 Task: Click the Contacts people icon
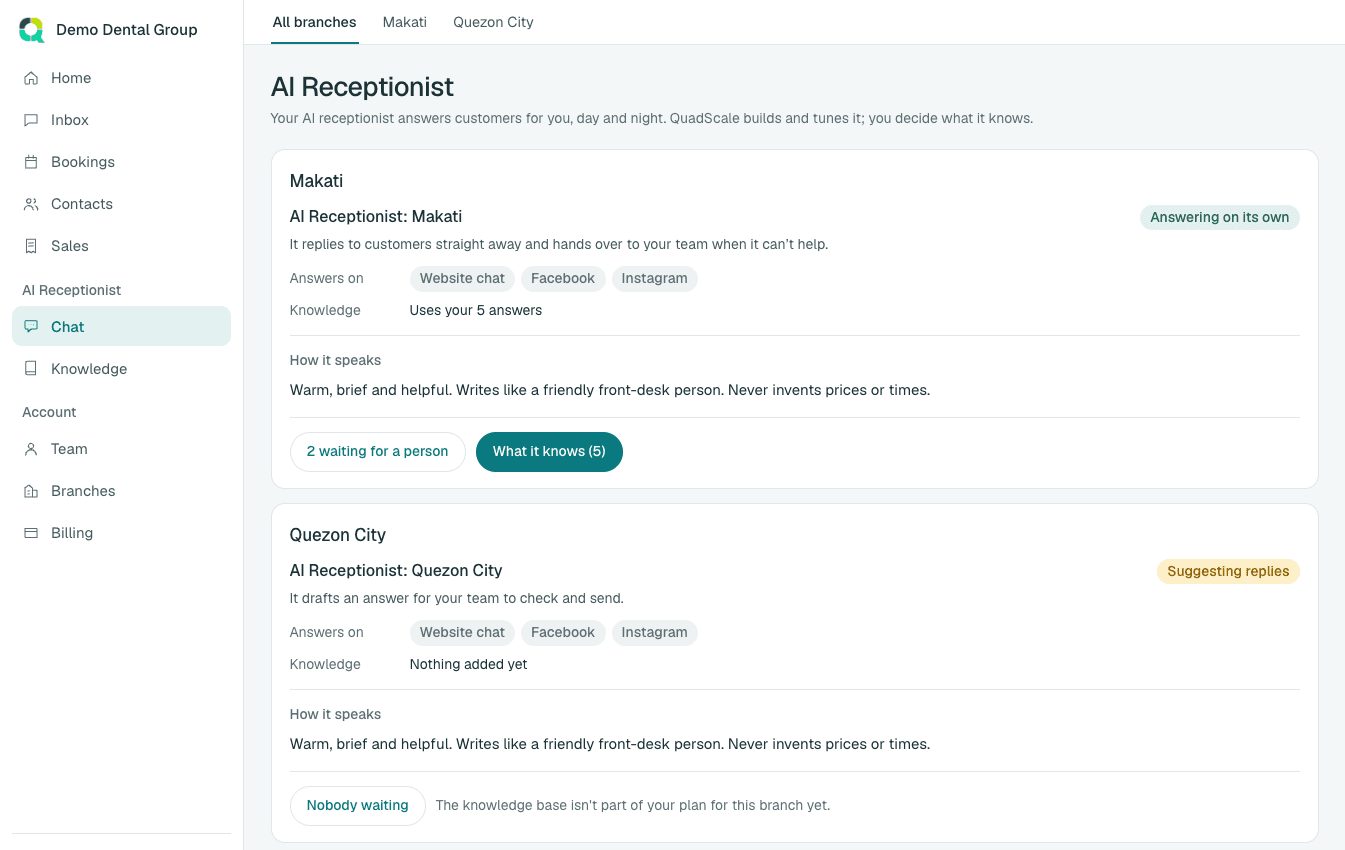click(x=31, y=204)
